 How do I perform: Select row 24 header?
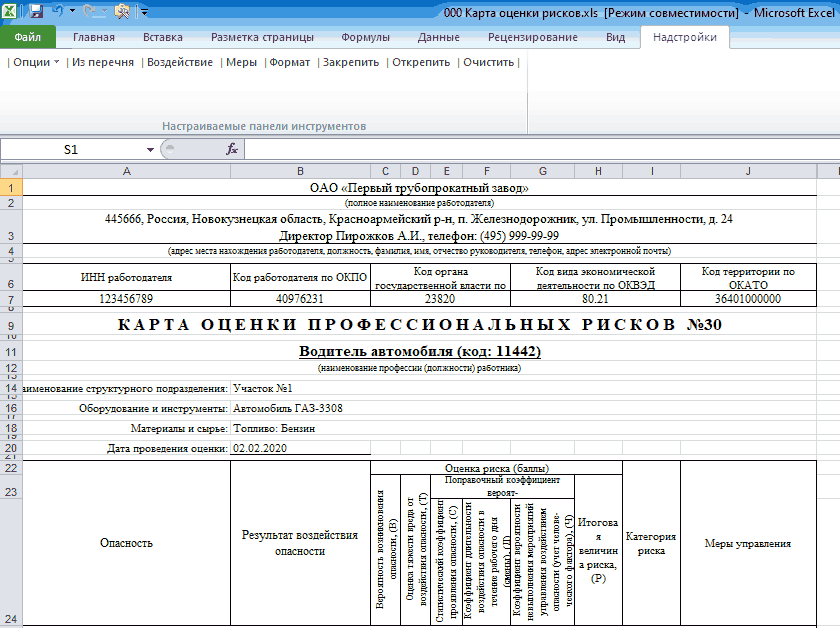tap(11, 563)
